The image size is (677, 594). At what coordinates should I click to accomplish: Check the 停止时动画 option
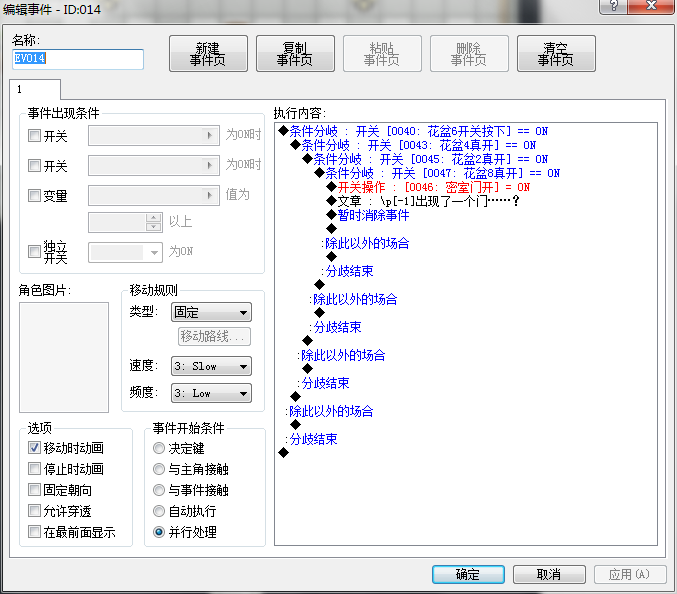click(x=35, y=469)
